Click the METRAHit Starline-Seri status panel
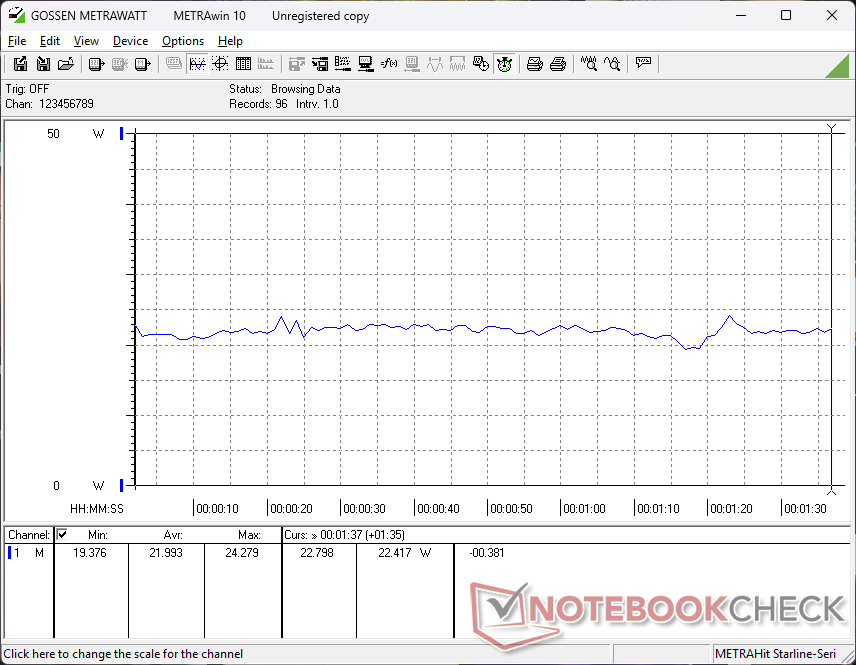856x665 pixels. coord(782,654)
